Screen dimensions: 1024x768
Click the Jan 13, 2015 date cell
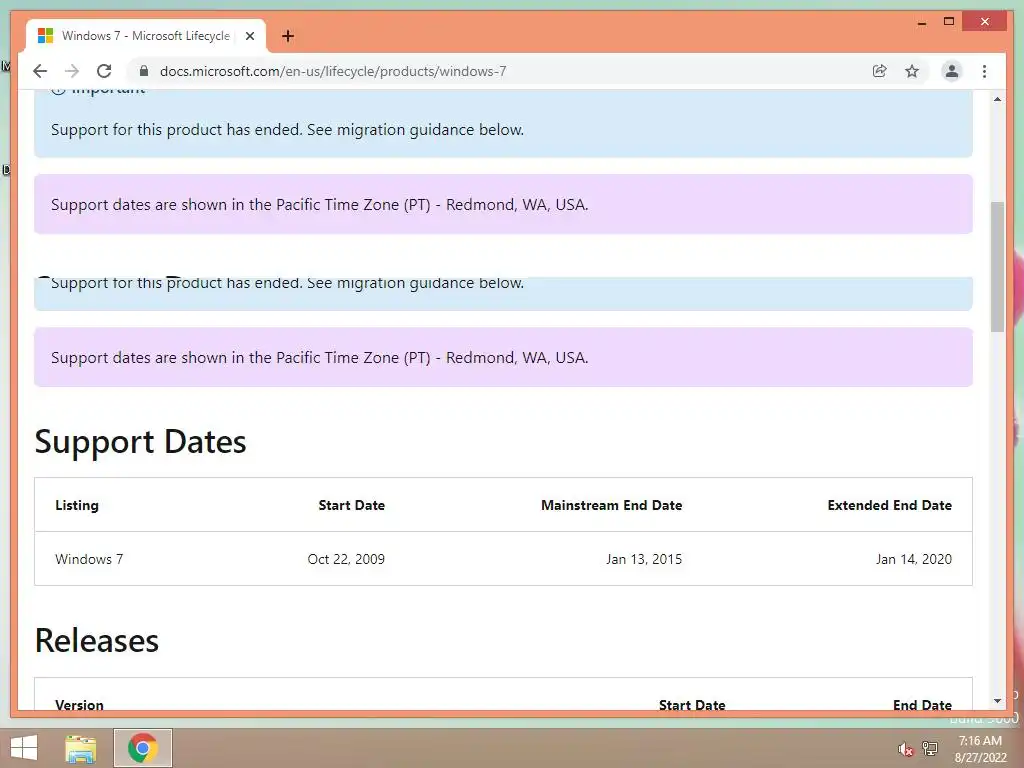(x=644, y=559)
